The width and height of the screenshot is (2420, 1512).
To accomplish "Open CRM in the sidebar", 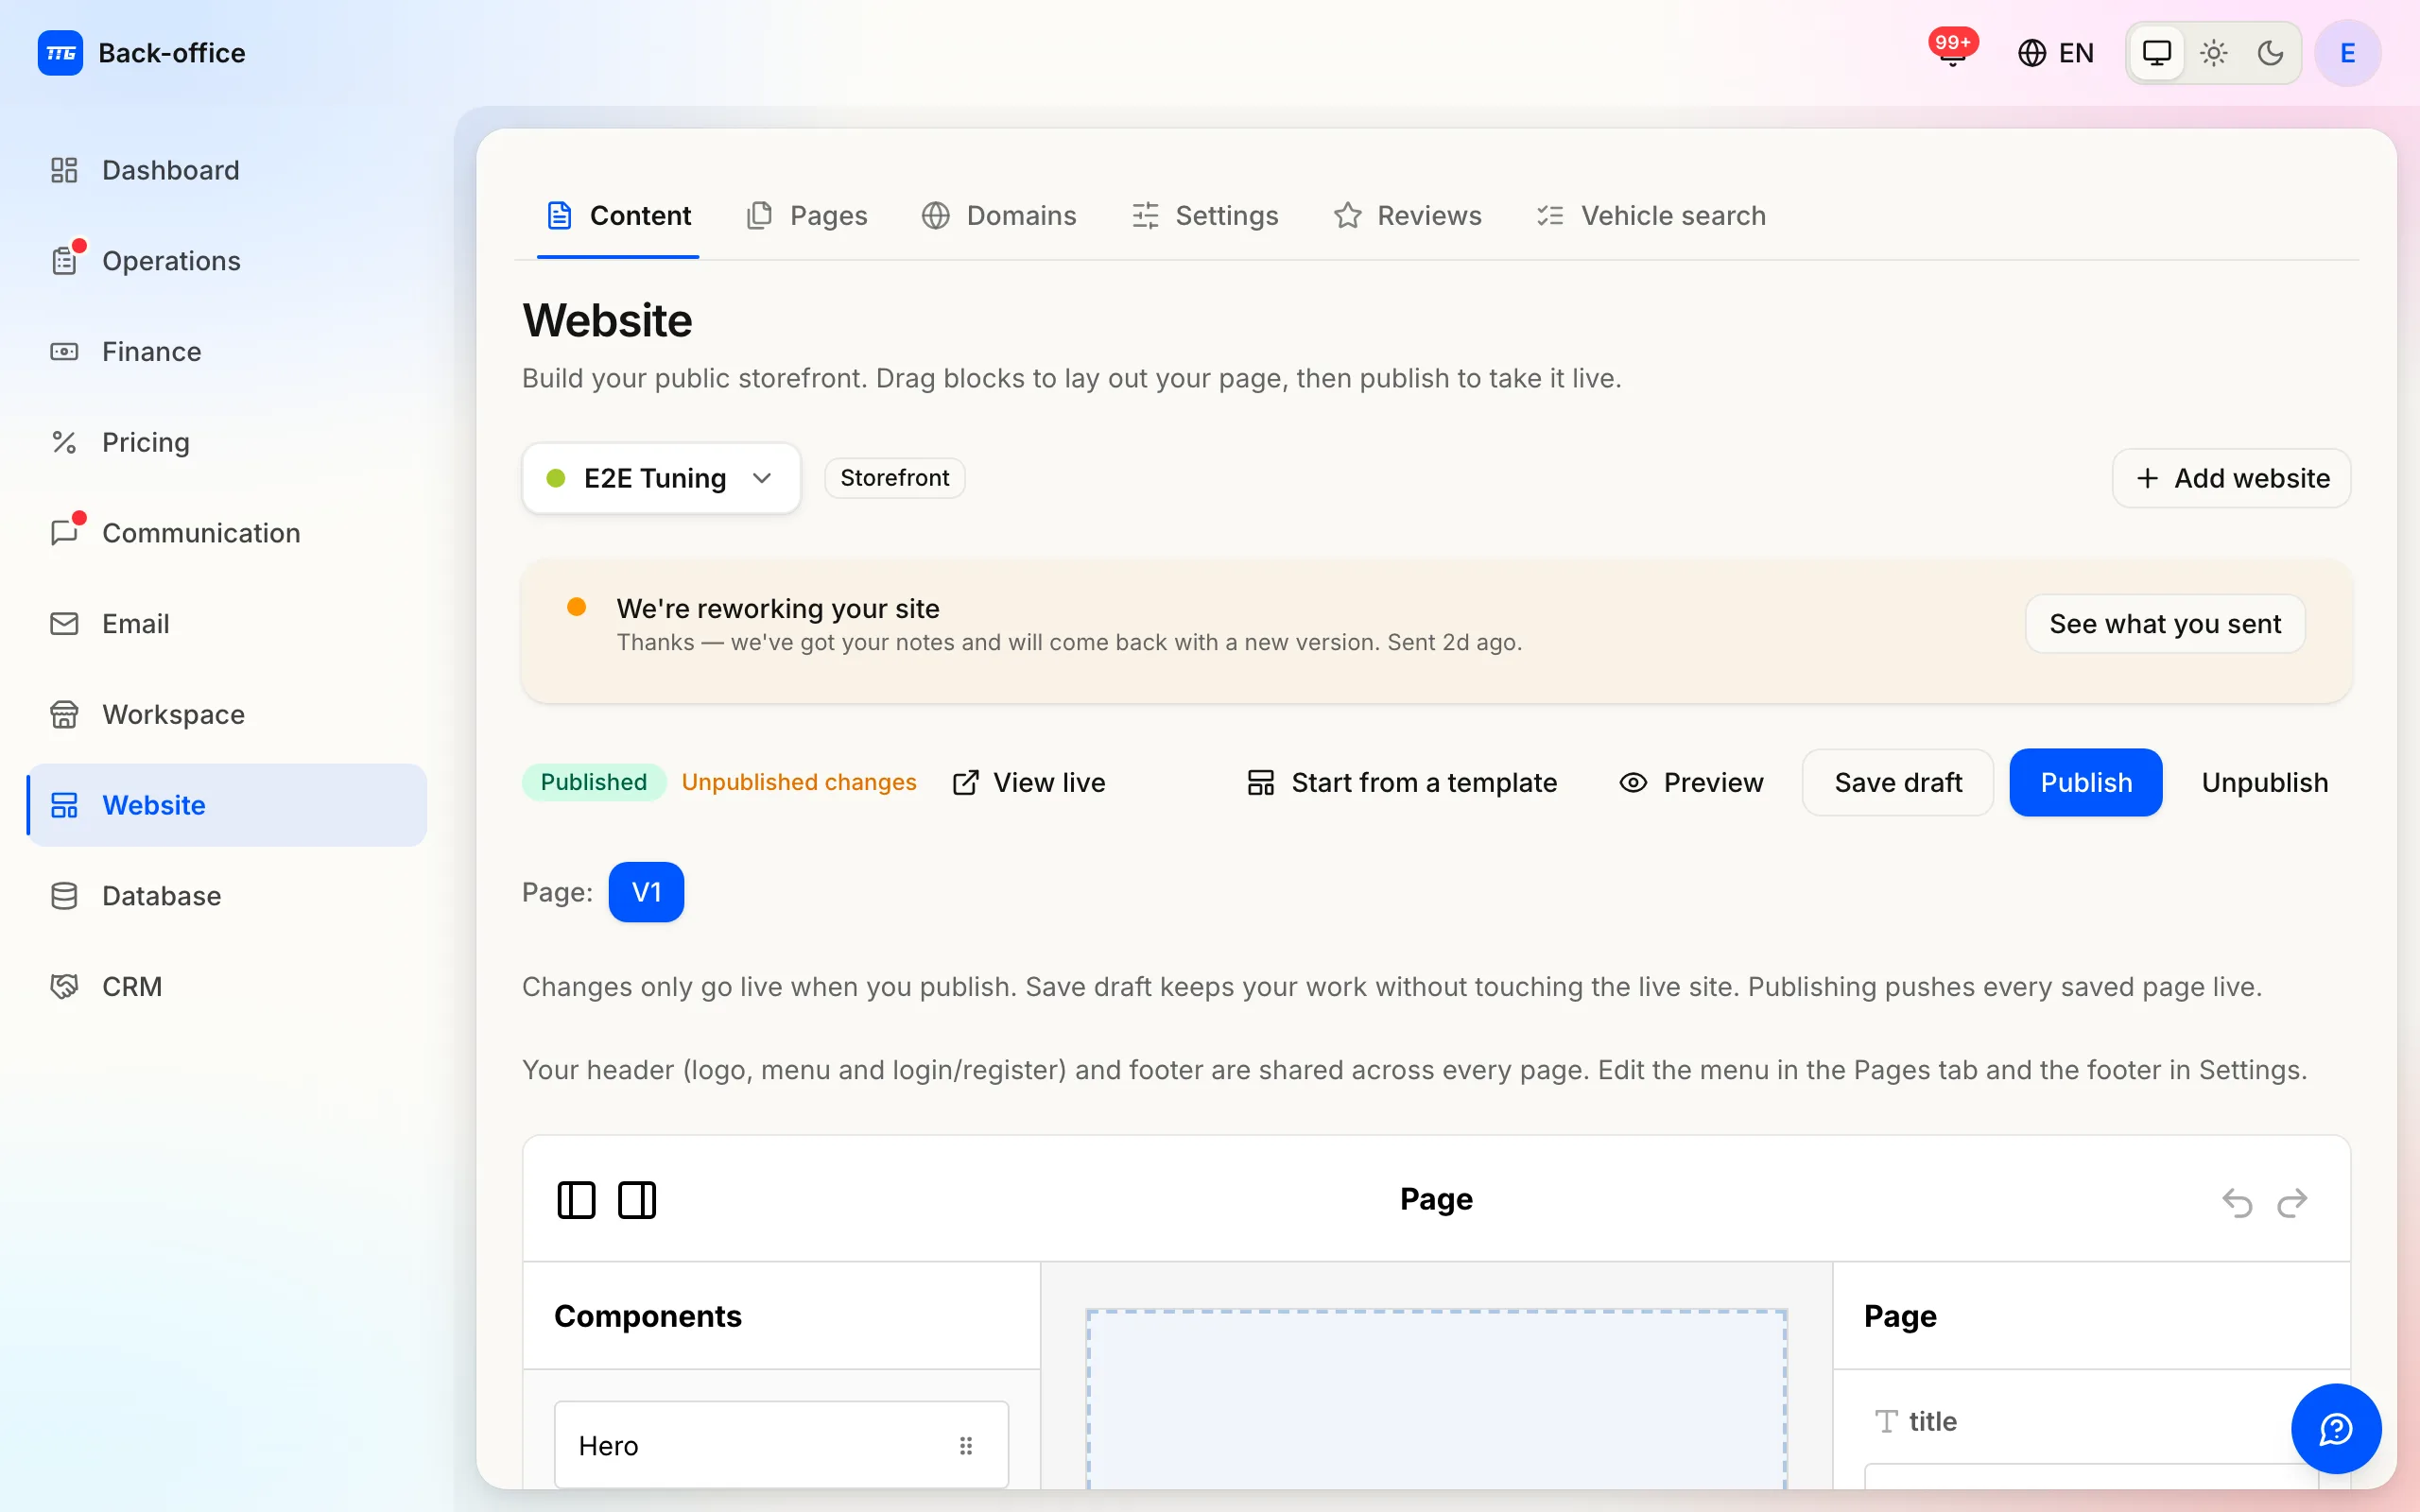I will (227, 987).
